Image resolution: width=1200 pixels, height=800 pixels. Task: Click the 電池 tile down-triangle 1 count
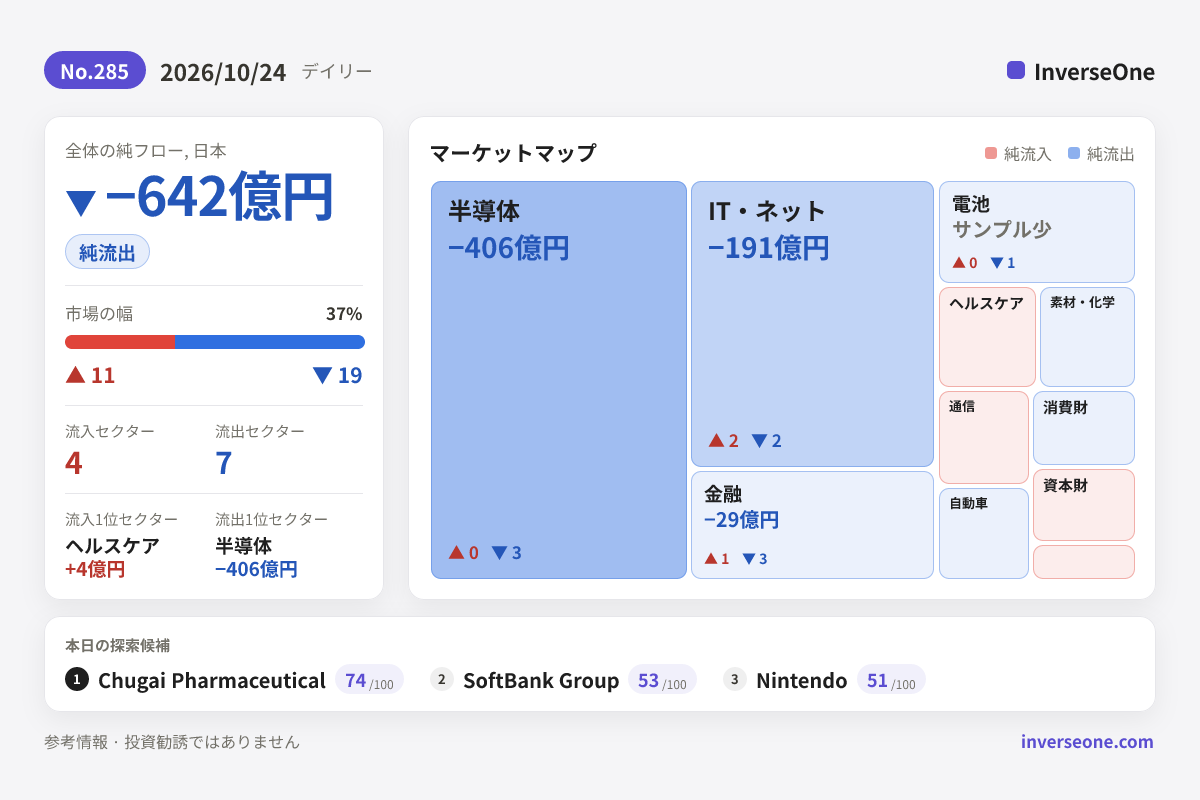pos(1003,263)
